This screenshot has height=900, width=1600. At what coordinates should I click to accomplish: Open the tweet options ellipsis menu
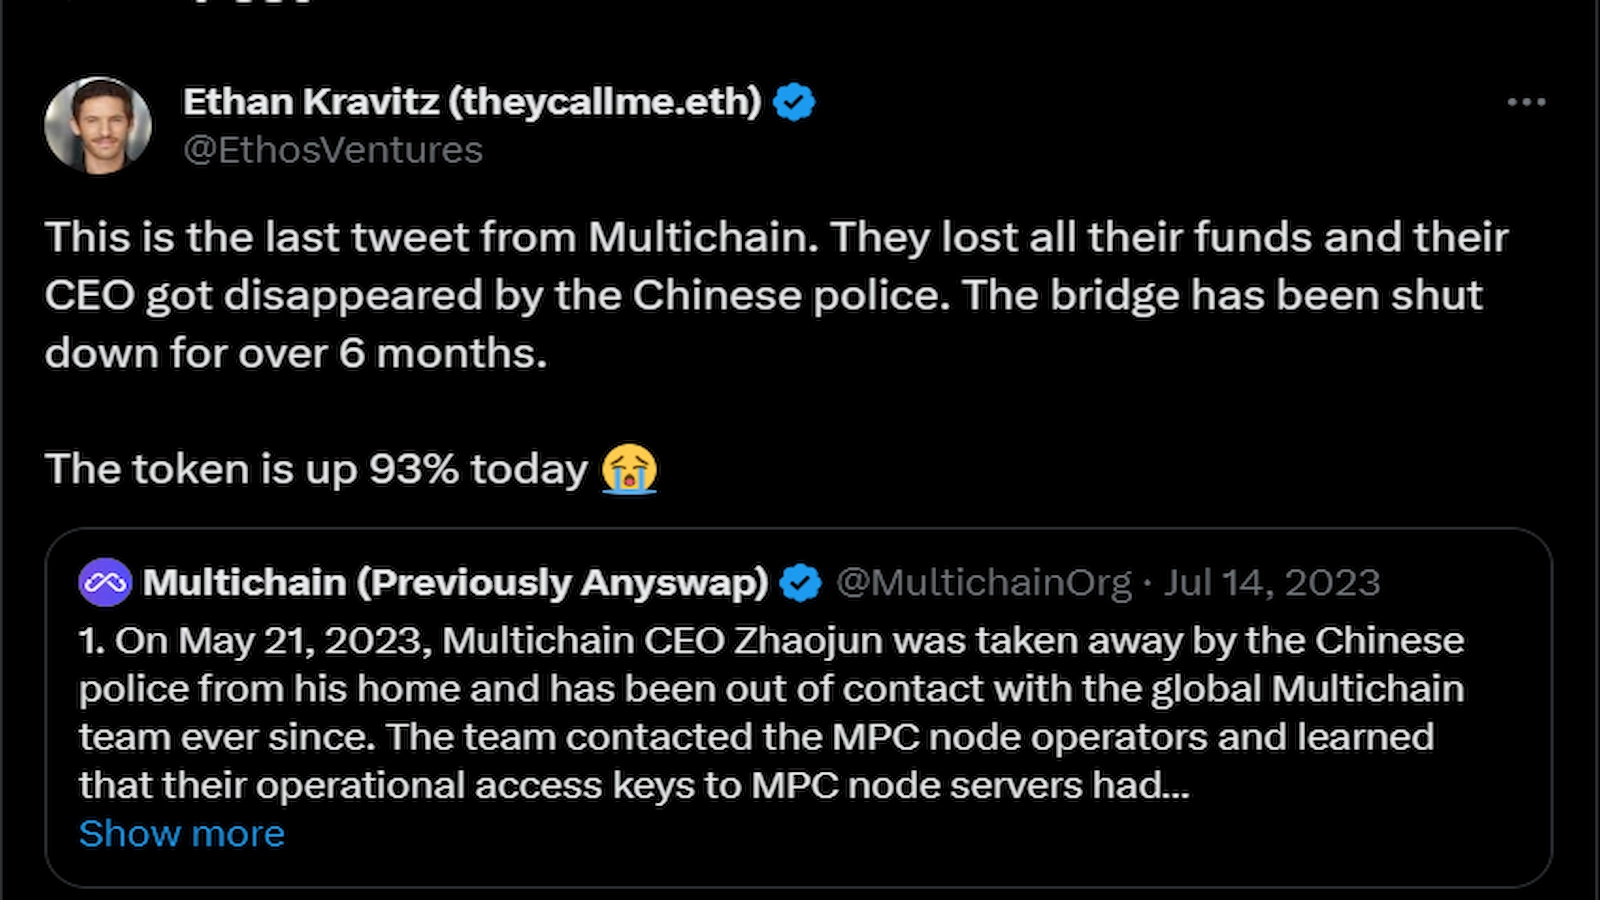1525,101
